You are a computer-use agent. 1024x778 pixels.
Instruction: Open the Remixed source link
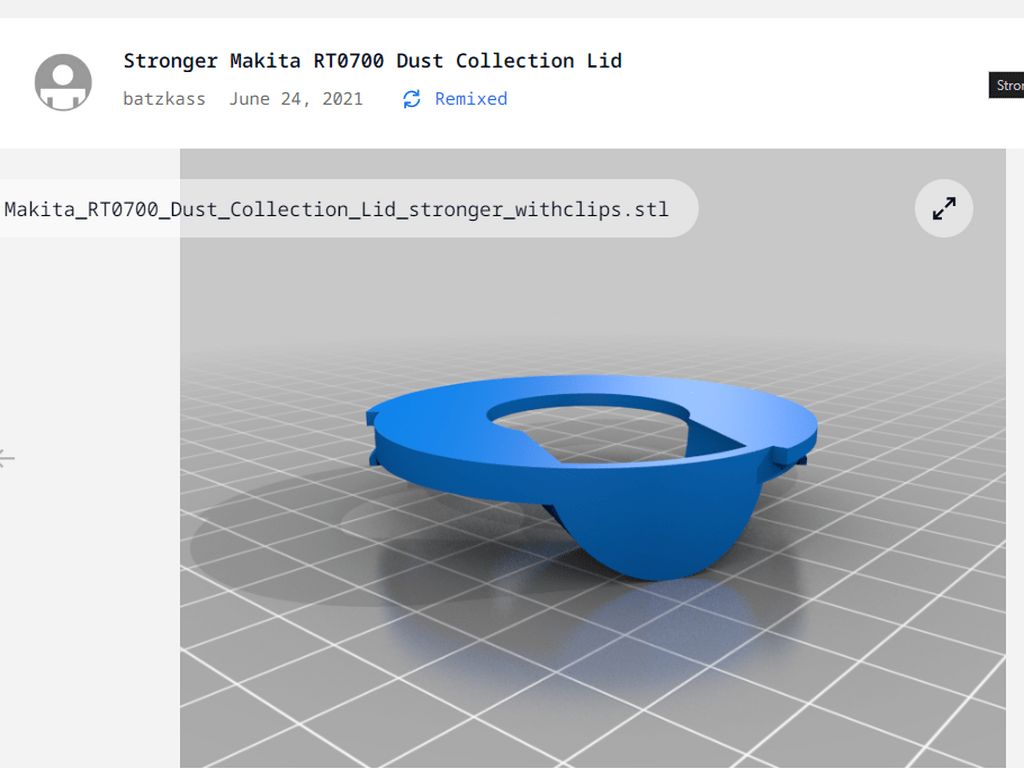click(x=471, y=99)
